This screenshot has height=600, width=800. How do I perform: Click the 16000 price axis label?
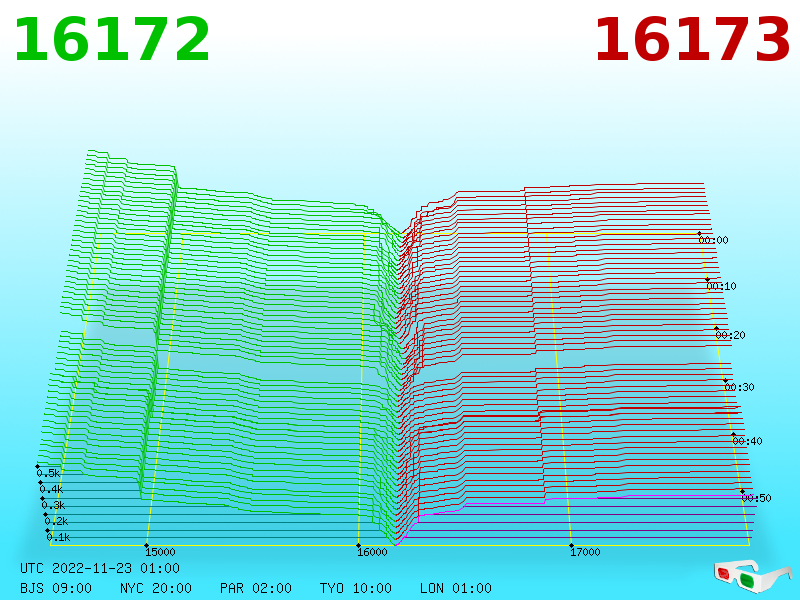pos(372,552)
